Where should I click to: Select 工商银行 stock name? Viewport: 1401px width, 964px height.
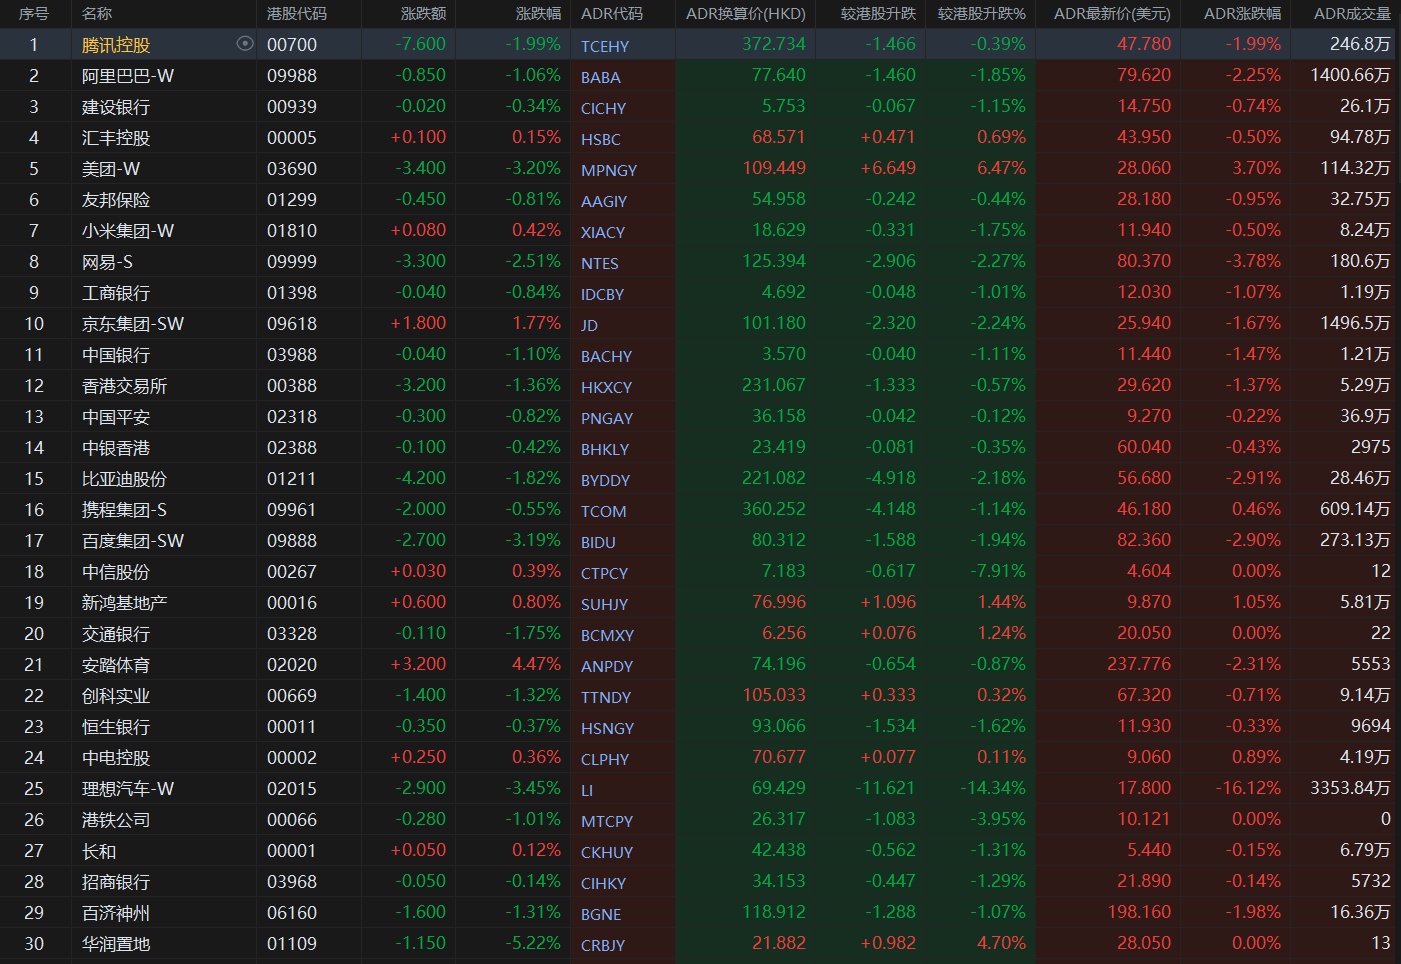[x=116, y=293]
